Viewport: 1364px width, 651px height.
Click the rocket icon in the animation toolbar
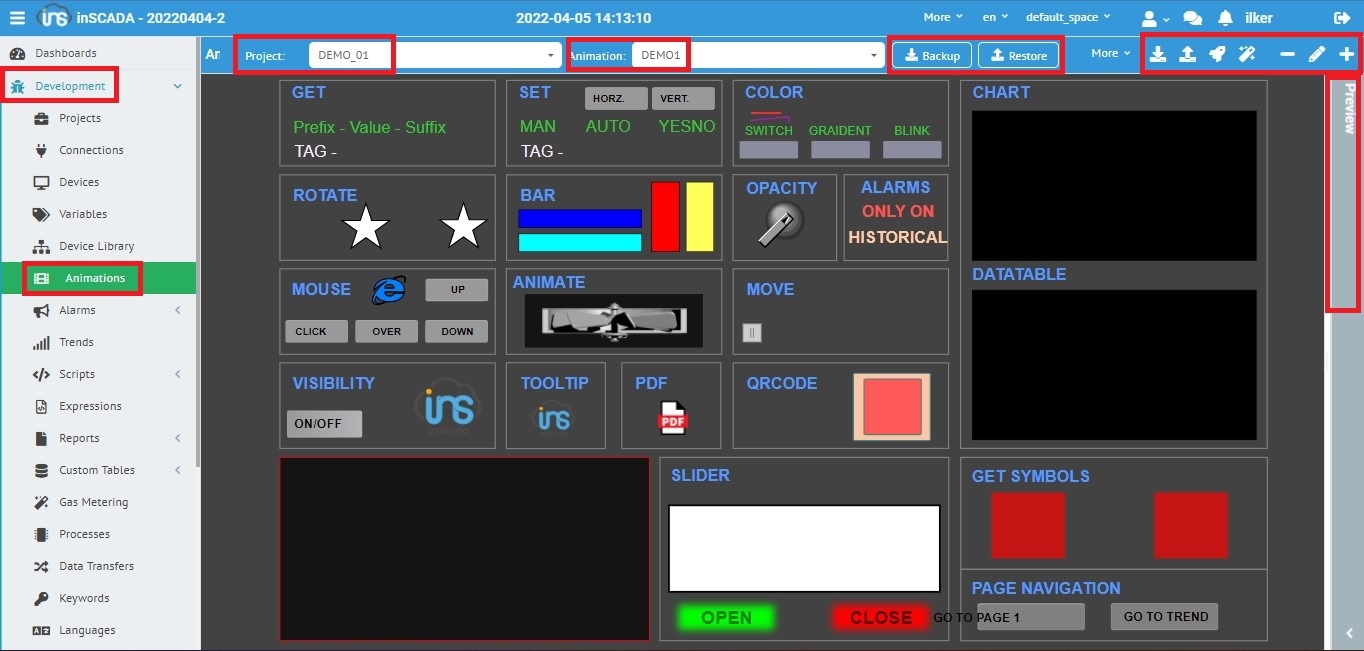pyautogui.click(x=1217, y=54)
